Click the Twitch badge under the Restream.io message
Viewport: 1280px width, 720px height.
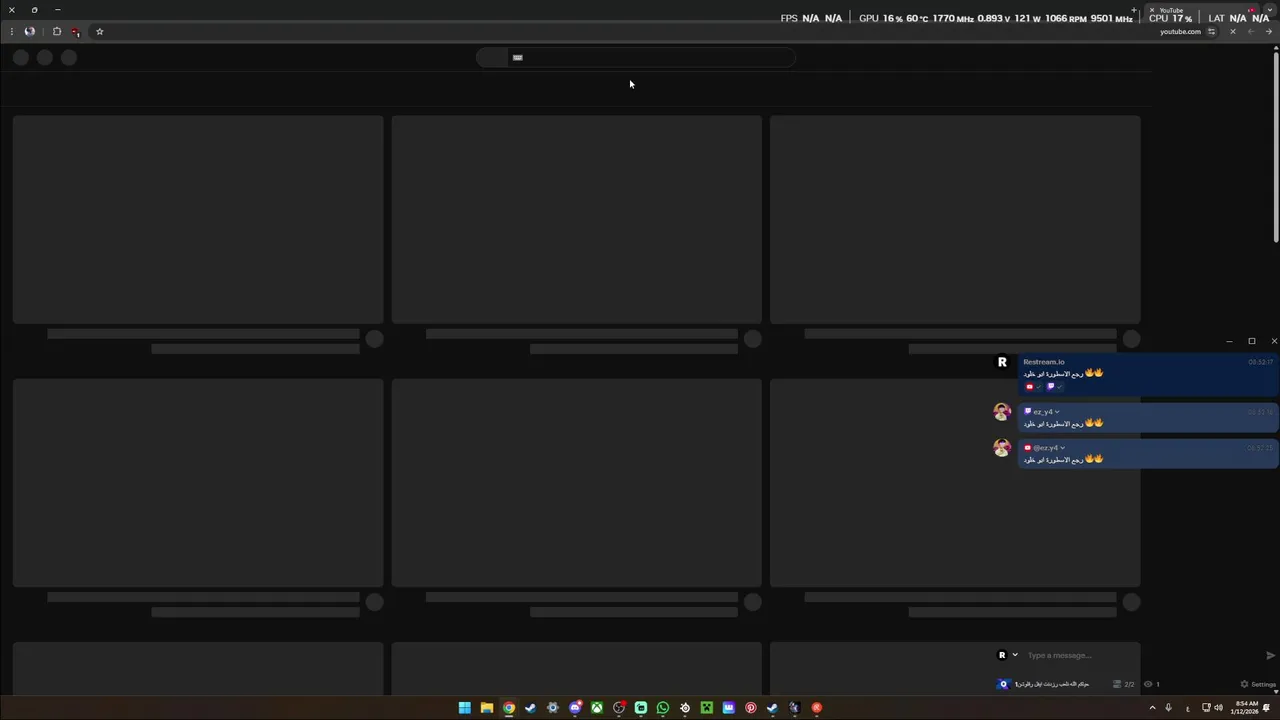1050,387
